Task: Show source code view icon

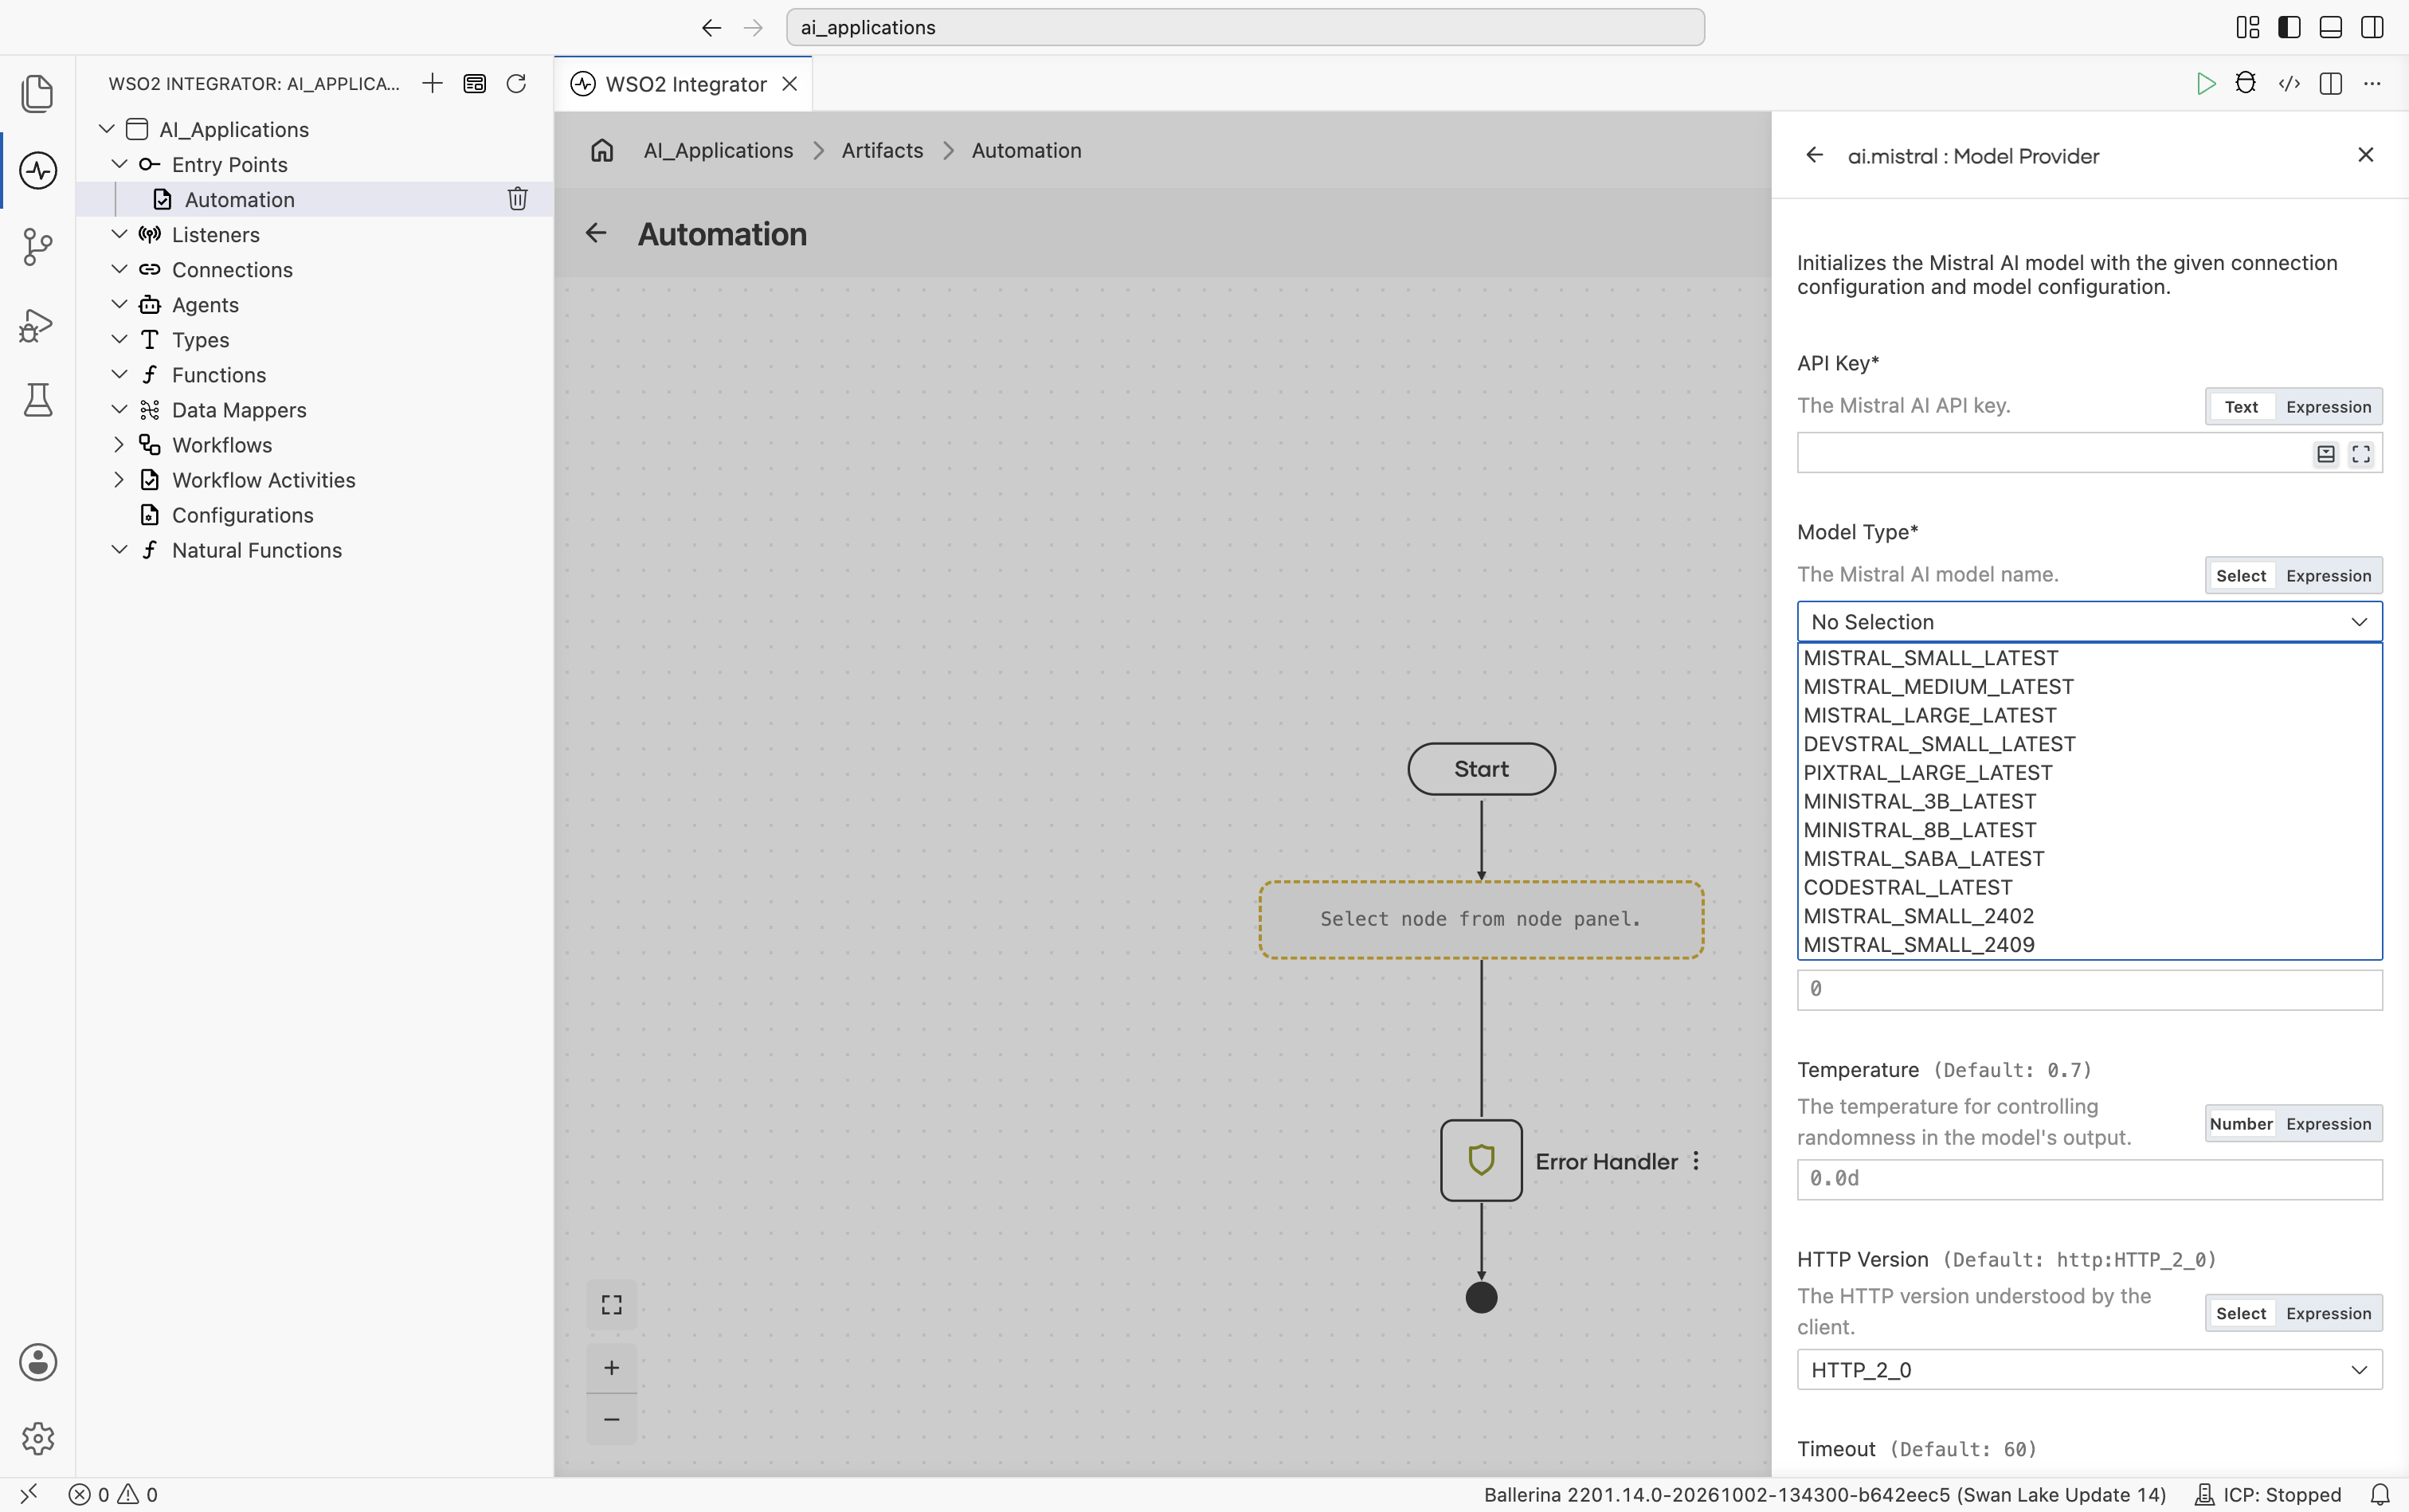Action: tap(2289, 84)
